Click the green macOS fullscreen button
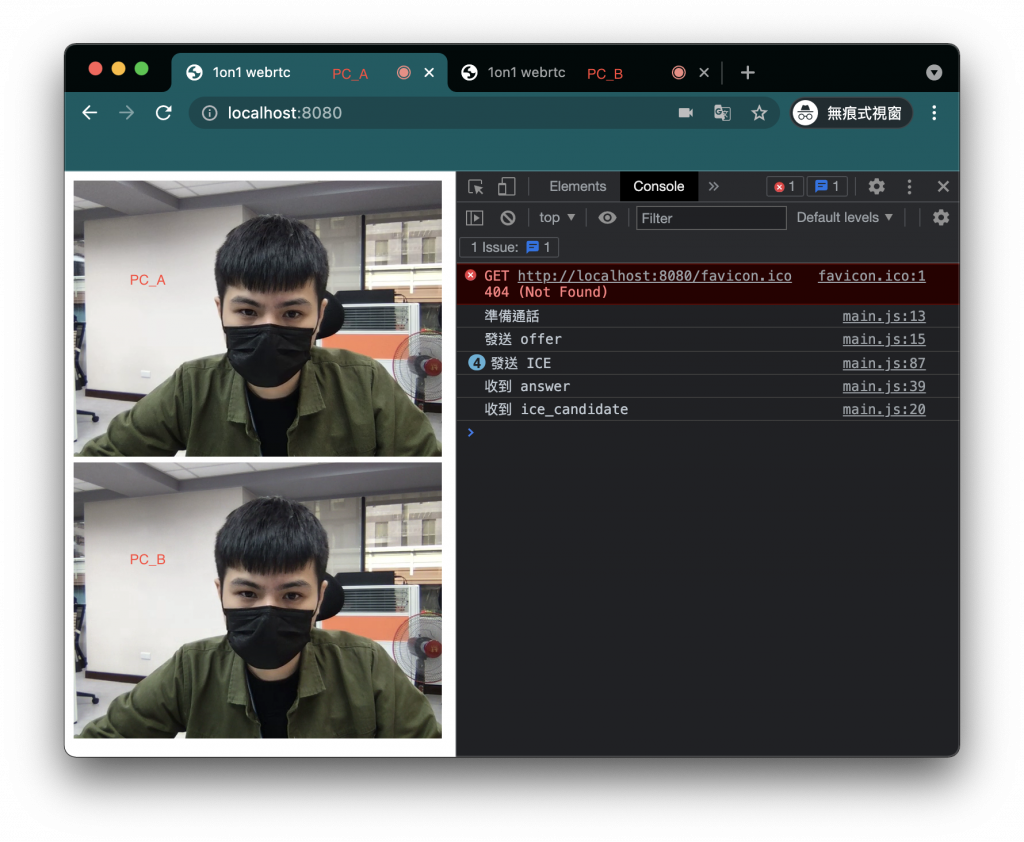 [x=141, y=69]
